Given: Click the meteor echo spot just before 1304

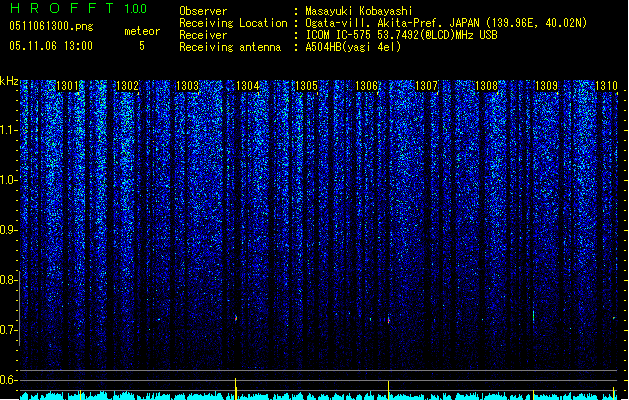Looking at the screenshot, I should [x=236, y=318].
